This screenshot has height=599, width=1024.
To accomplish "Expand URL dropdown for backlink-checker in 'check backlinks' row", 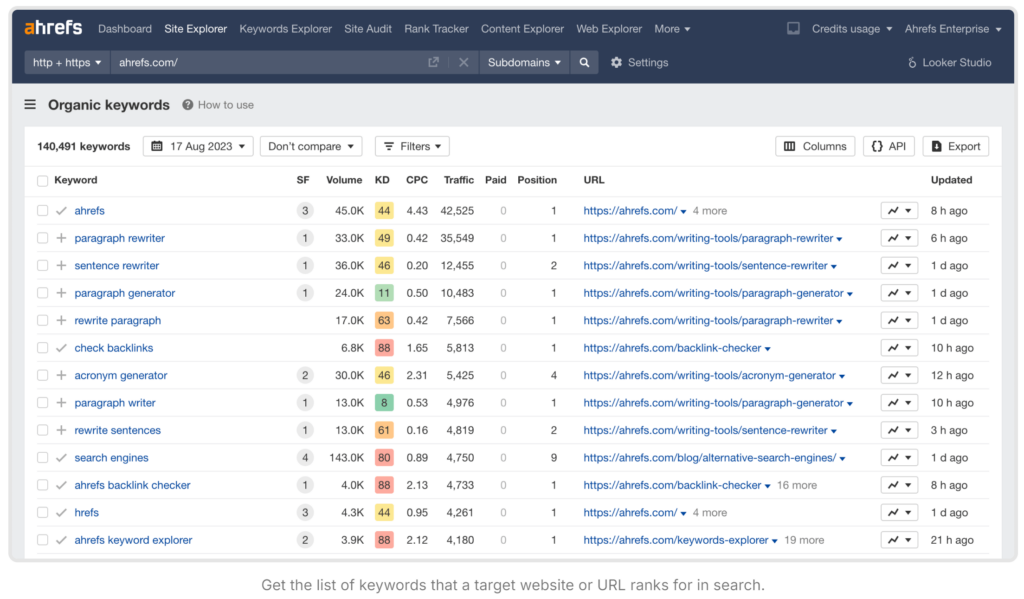I will pyautogui.click(x=767, y=349).
